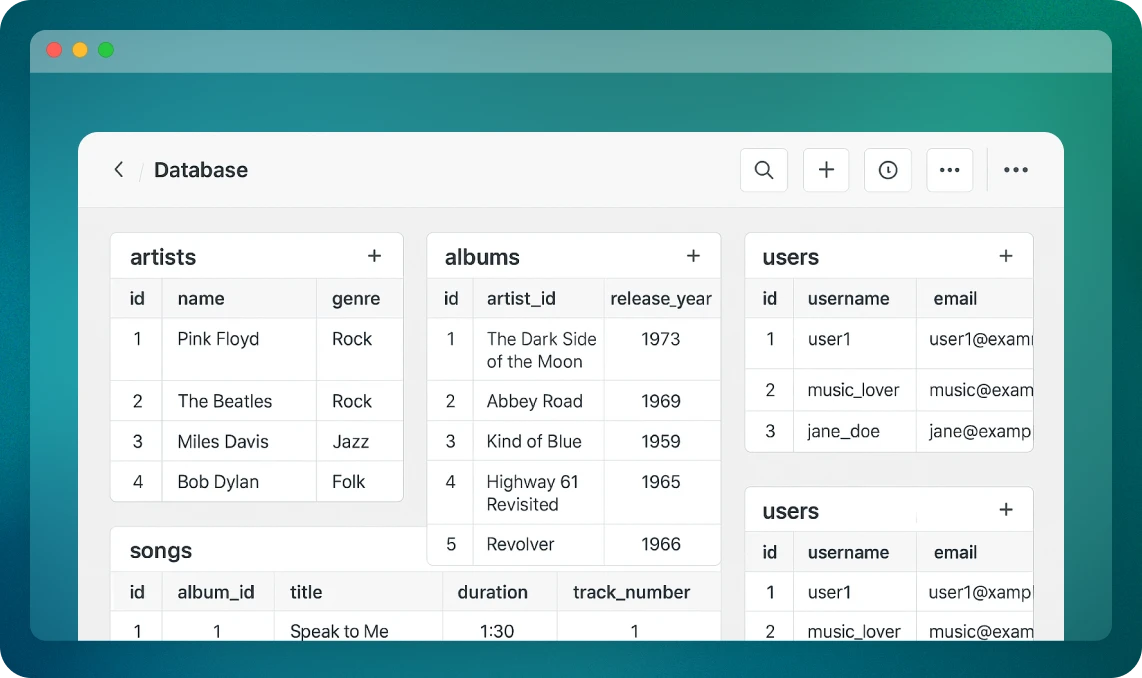Click the plus button in the top toolbar

point(826,170)
